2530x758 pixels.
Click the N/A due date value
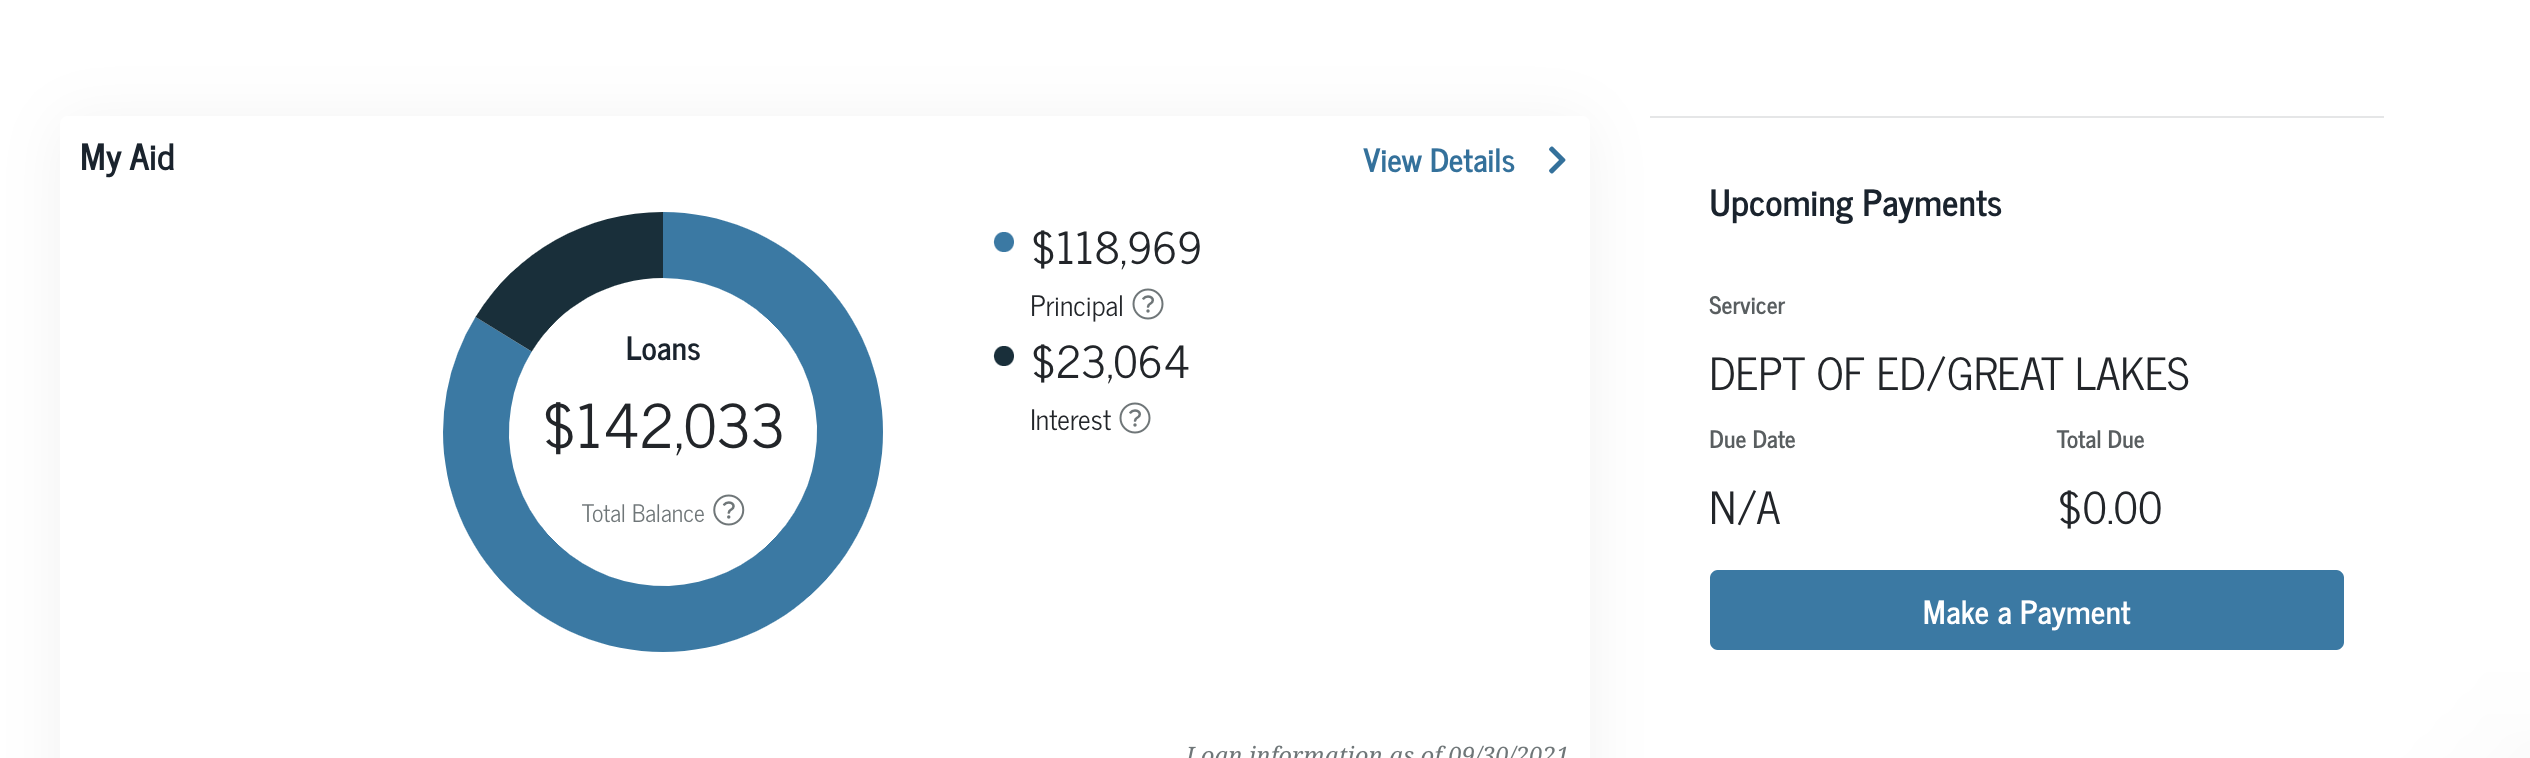(1744, 509)
